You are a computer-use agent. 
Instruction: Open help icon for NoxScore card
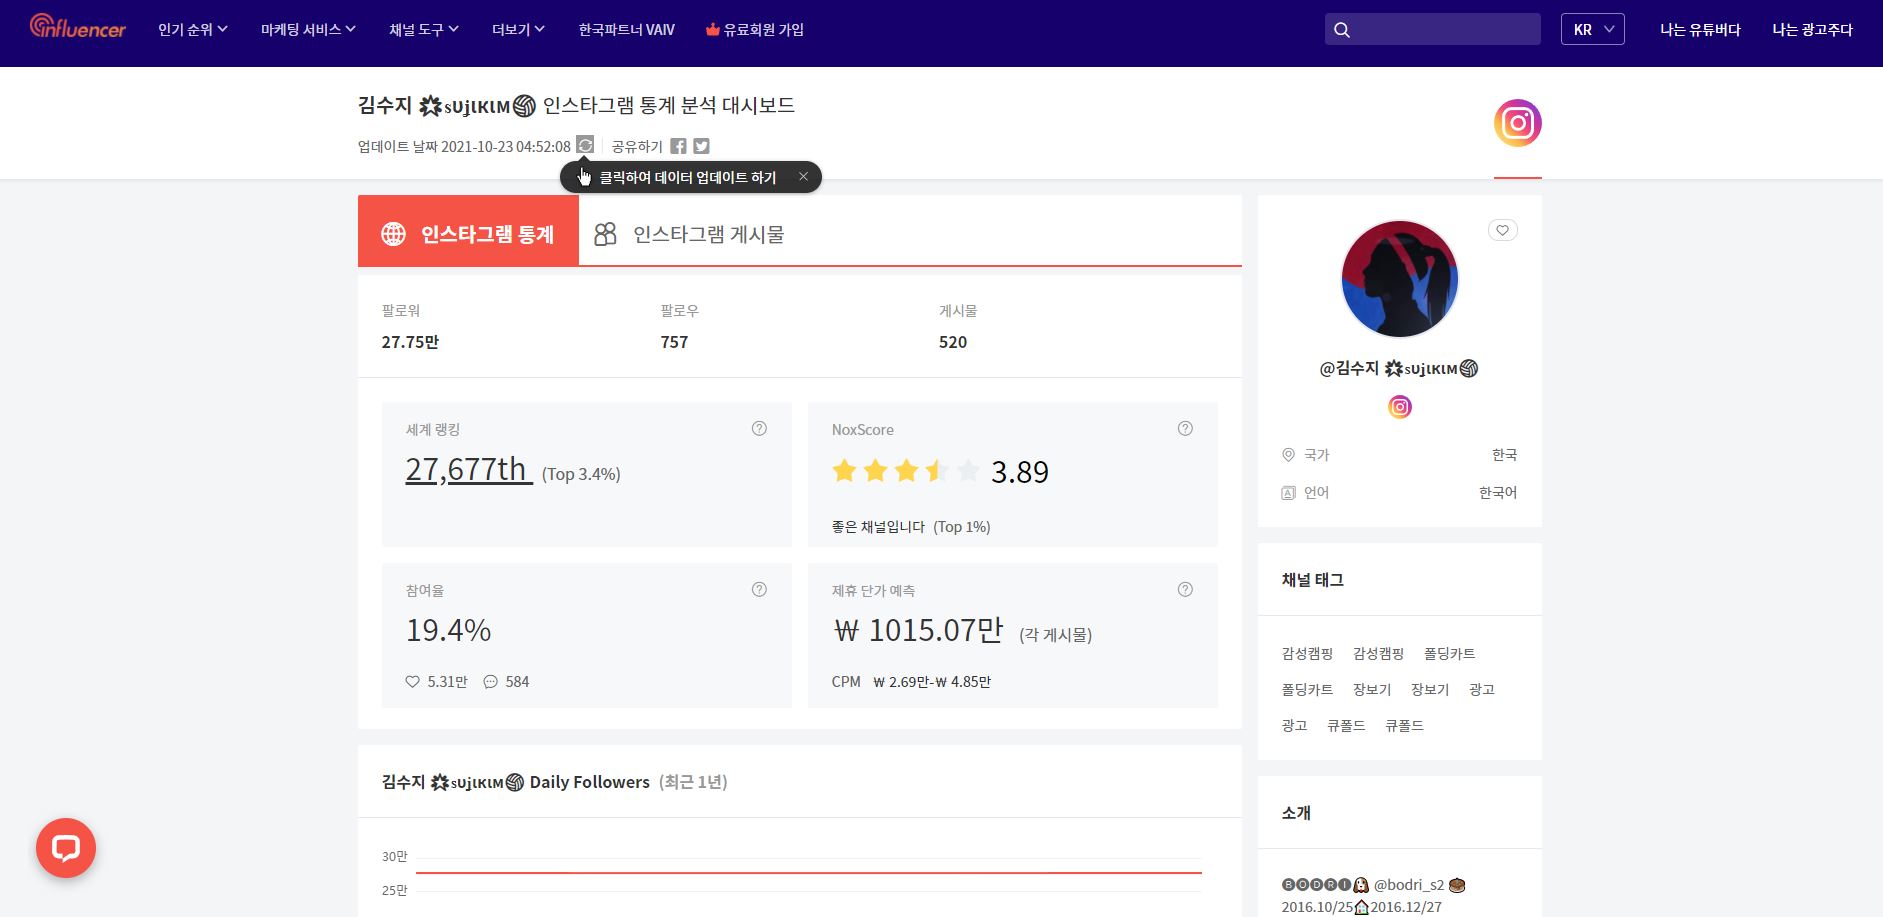tap(1185, 429)
